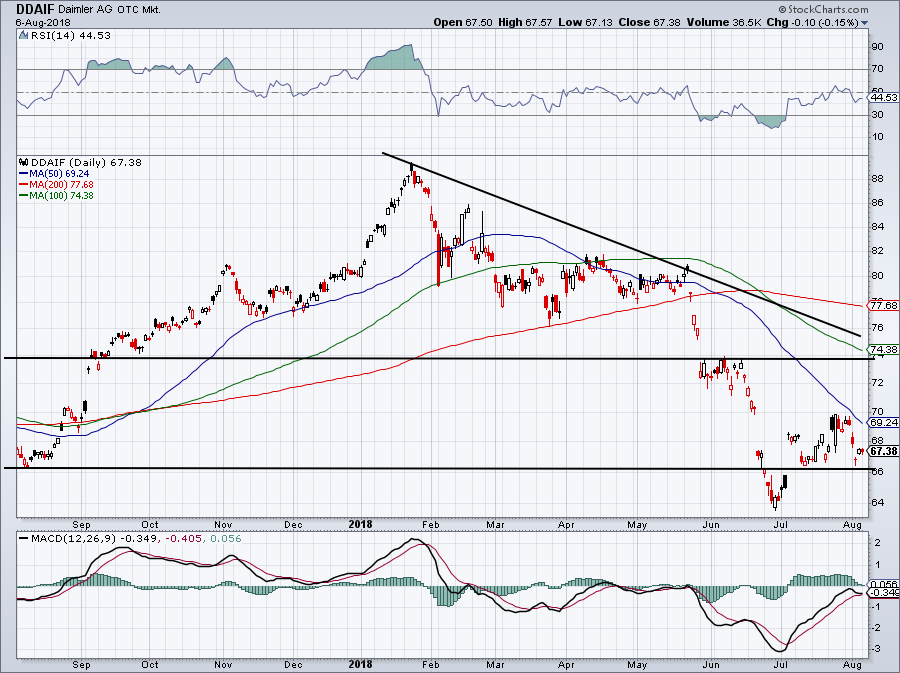The width and height of the screenshot is (900, 673).
Task: Click 'Oct' on the MACD panel date axis
Action: click(x=150, y=665)
